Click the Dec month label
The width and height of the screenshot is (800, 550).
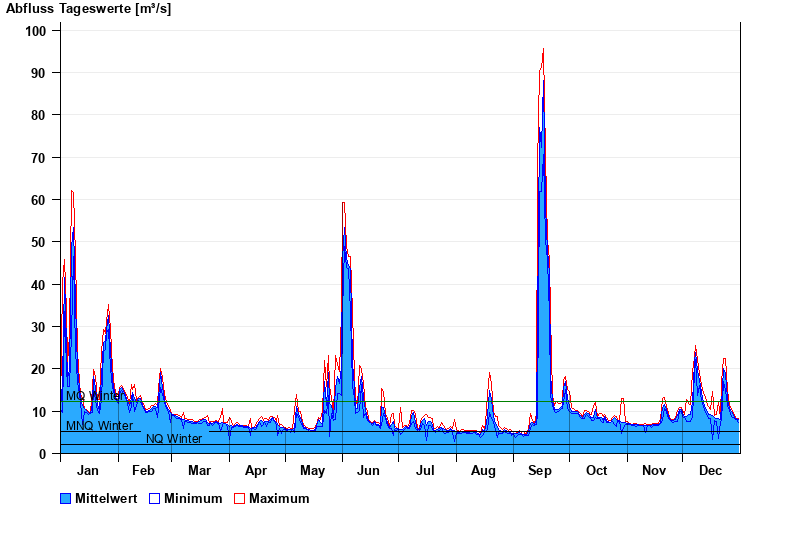[710, 471]
